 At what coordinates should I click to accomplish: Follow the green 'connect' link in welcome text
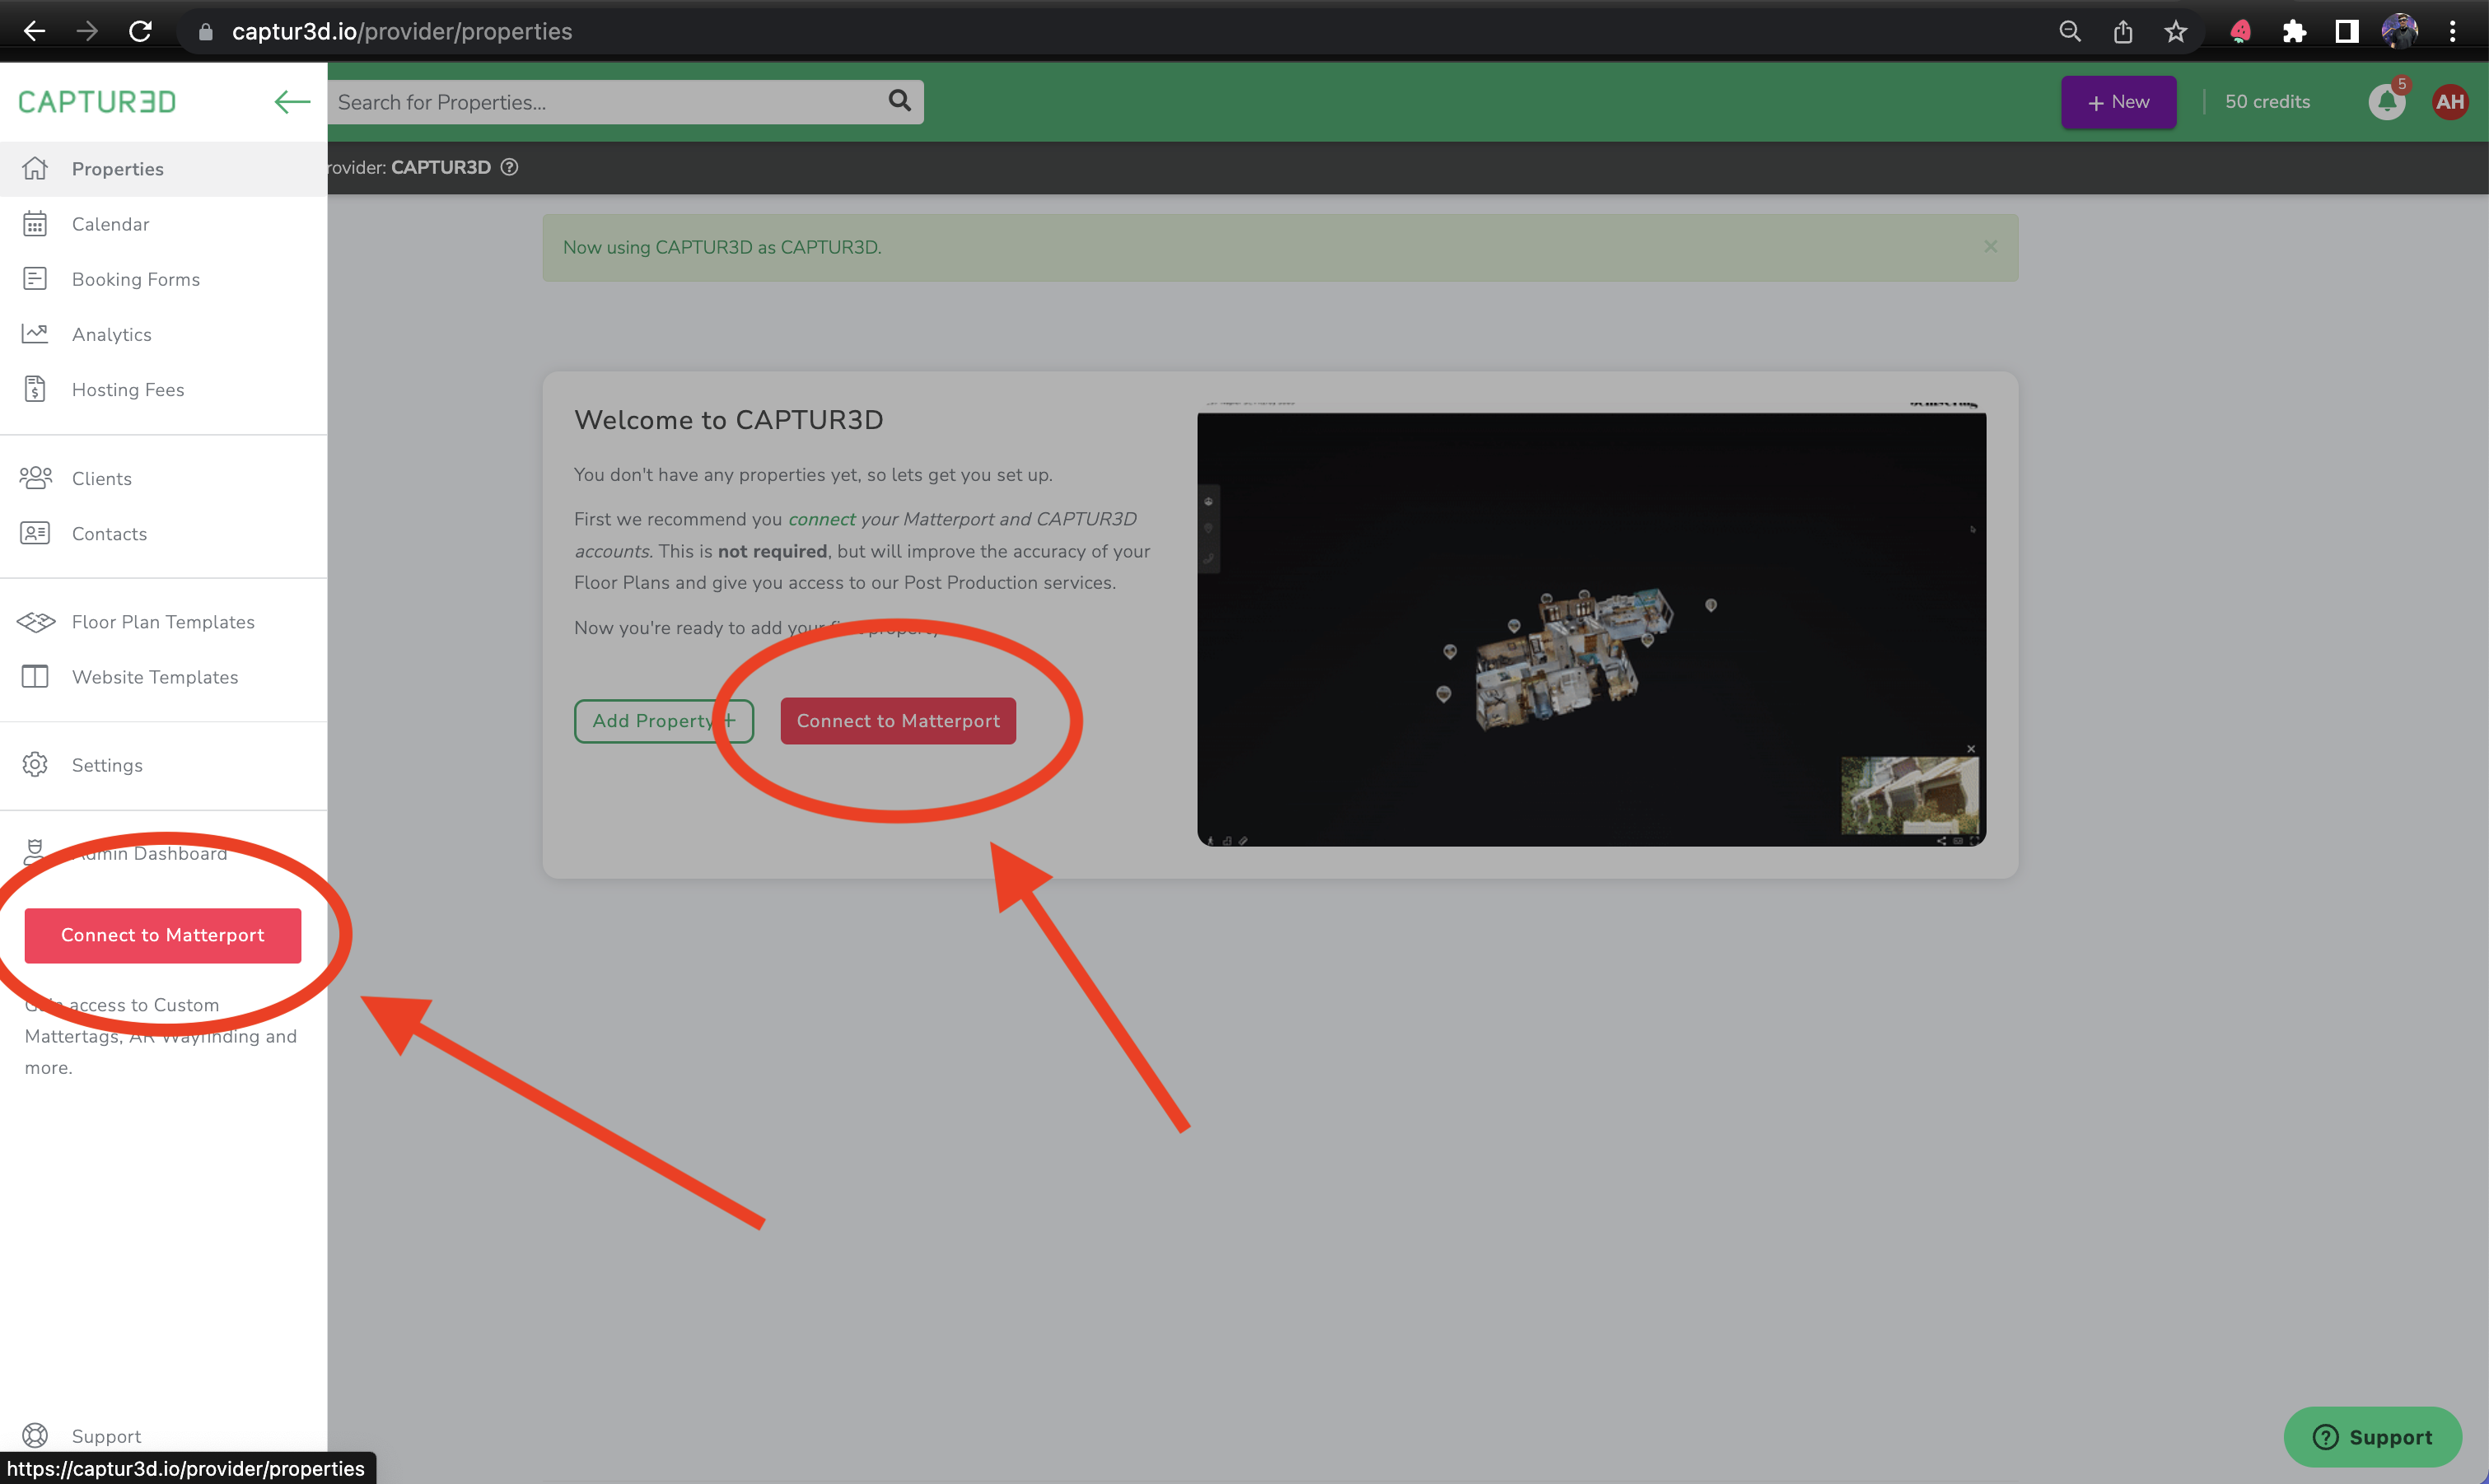(821, 519)
